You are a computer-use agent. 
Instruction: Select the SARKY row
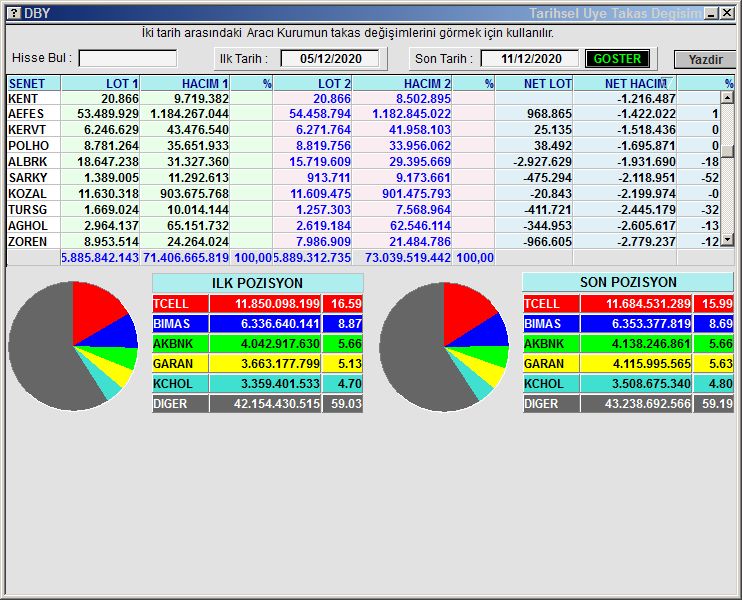363,178
